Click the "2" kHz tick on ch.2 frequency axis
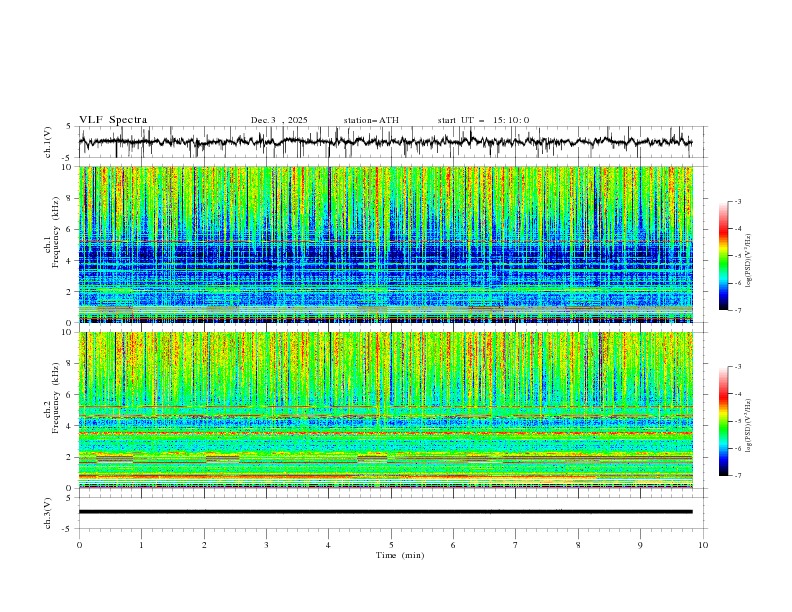The width and height of the screenshot is (792, 612). click(x=70, y=457)
